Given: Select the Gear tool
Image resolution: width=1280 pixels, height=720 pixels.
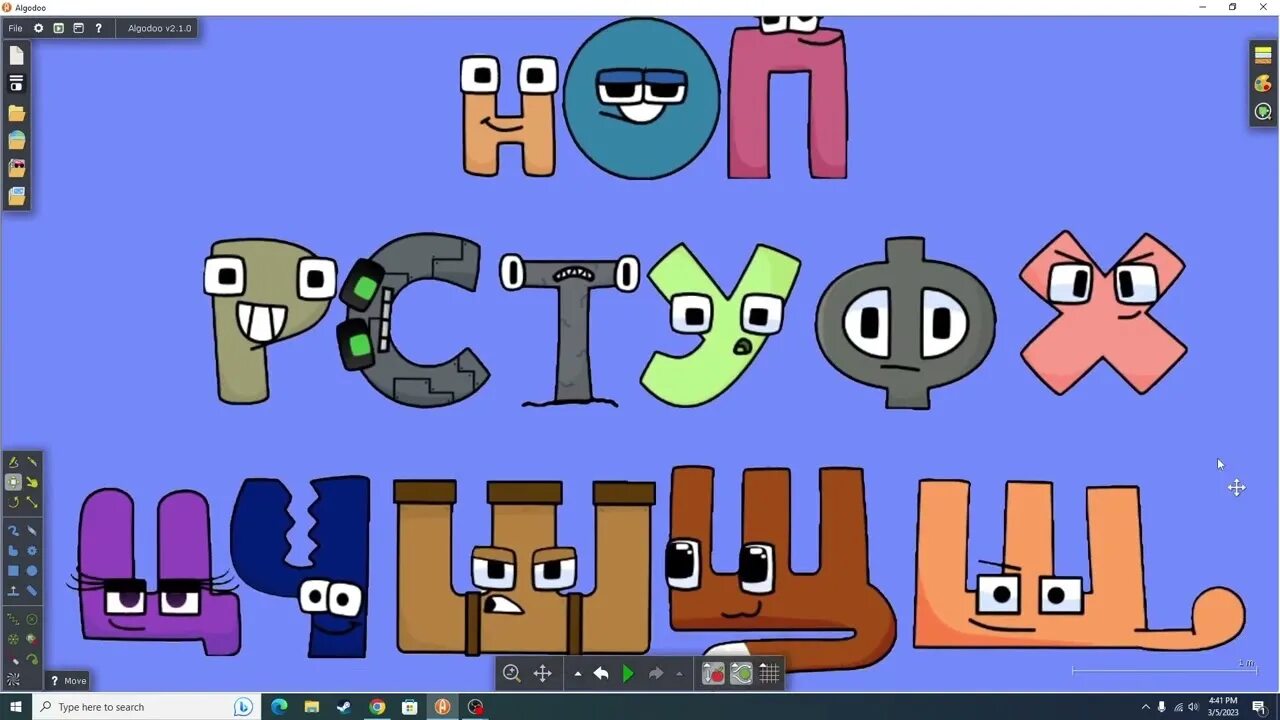Looking at the screenshot, I should point(32,551).
